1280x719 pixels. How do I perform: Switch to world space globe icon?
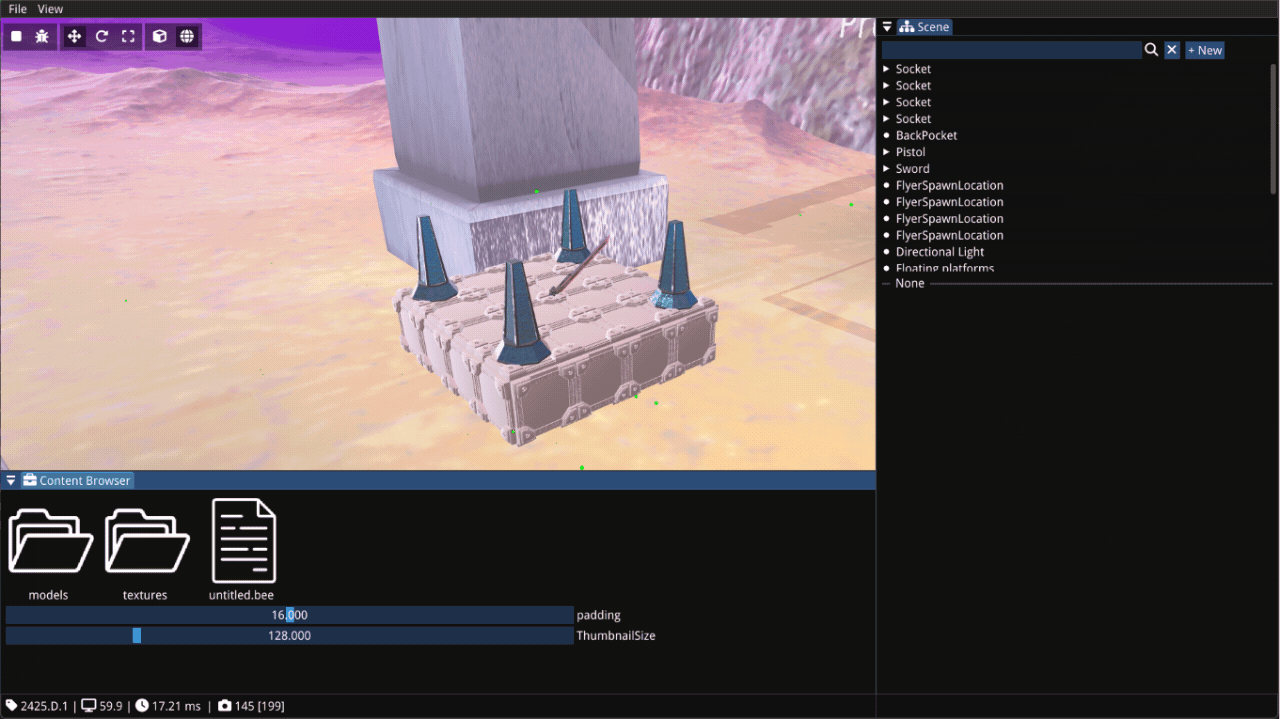(187, 37)
